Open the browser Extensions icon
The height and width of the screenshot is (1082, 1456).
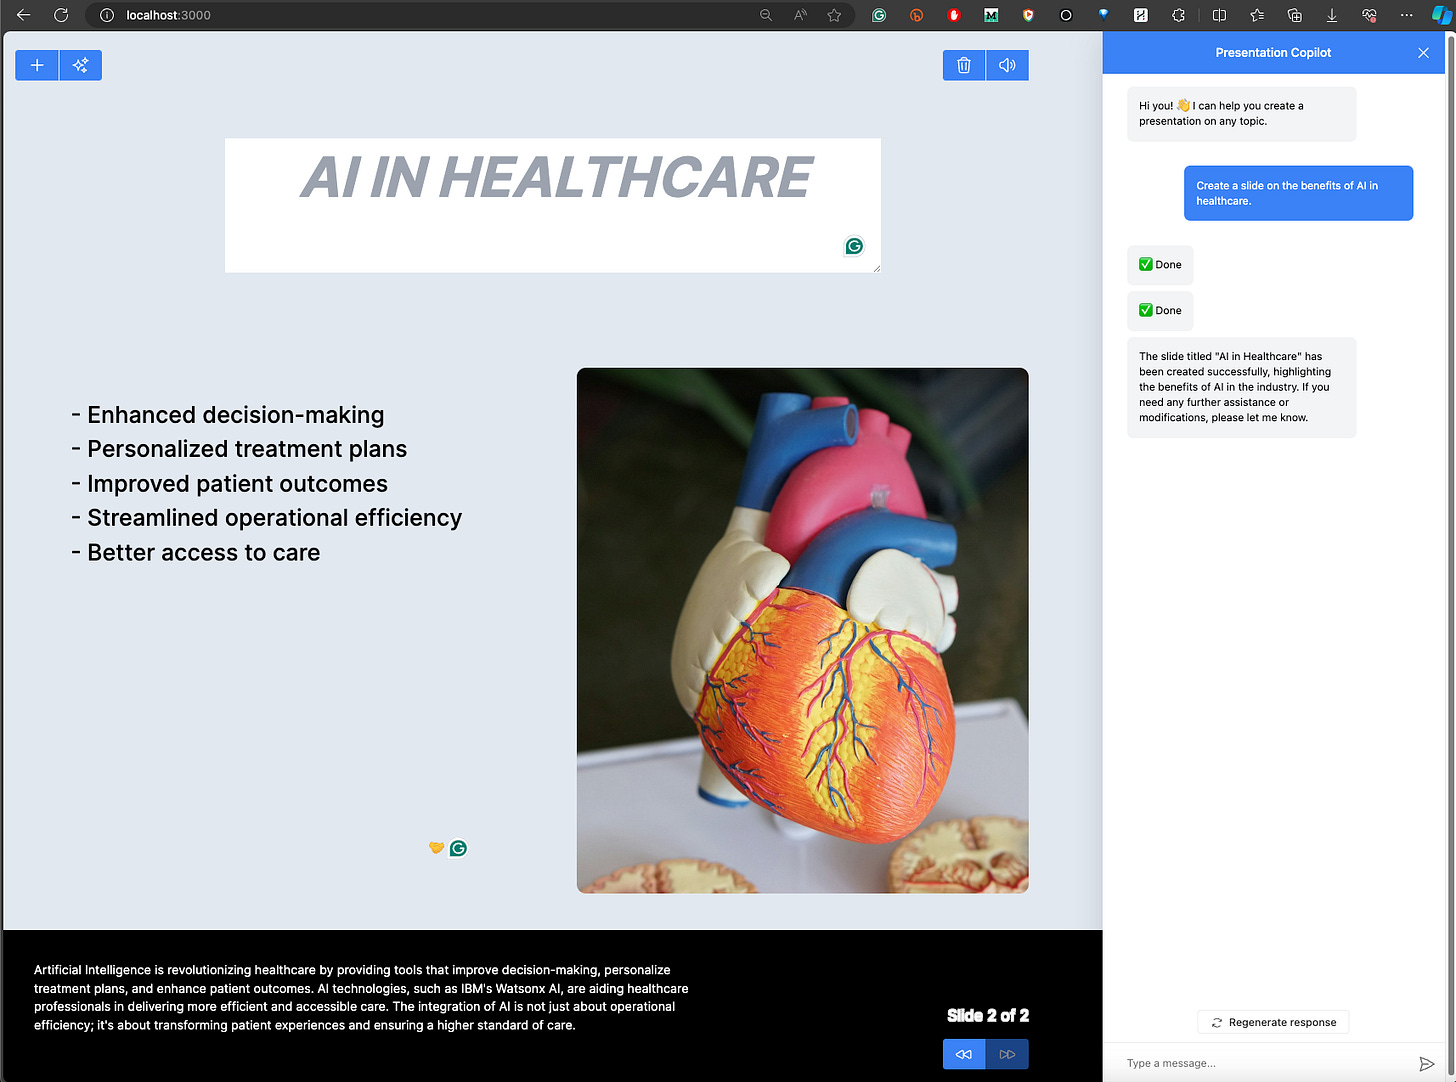[1179, 15]
